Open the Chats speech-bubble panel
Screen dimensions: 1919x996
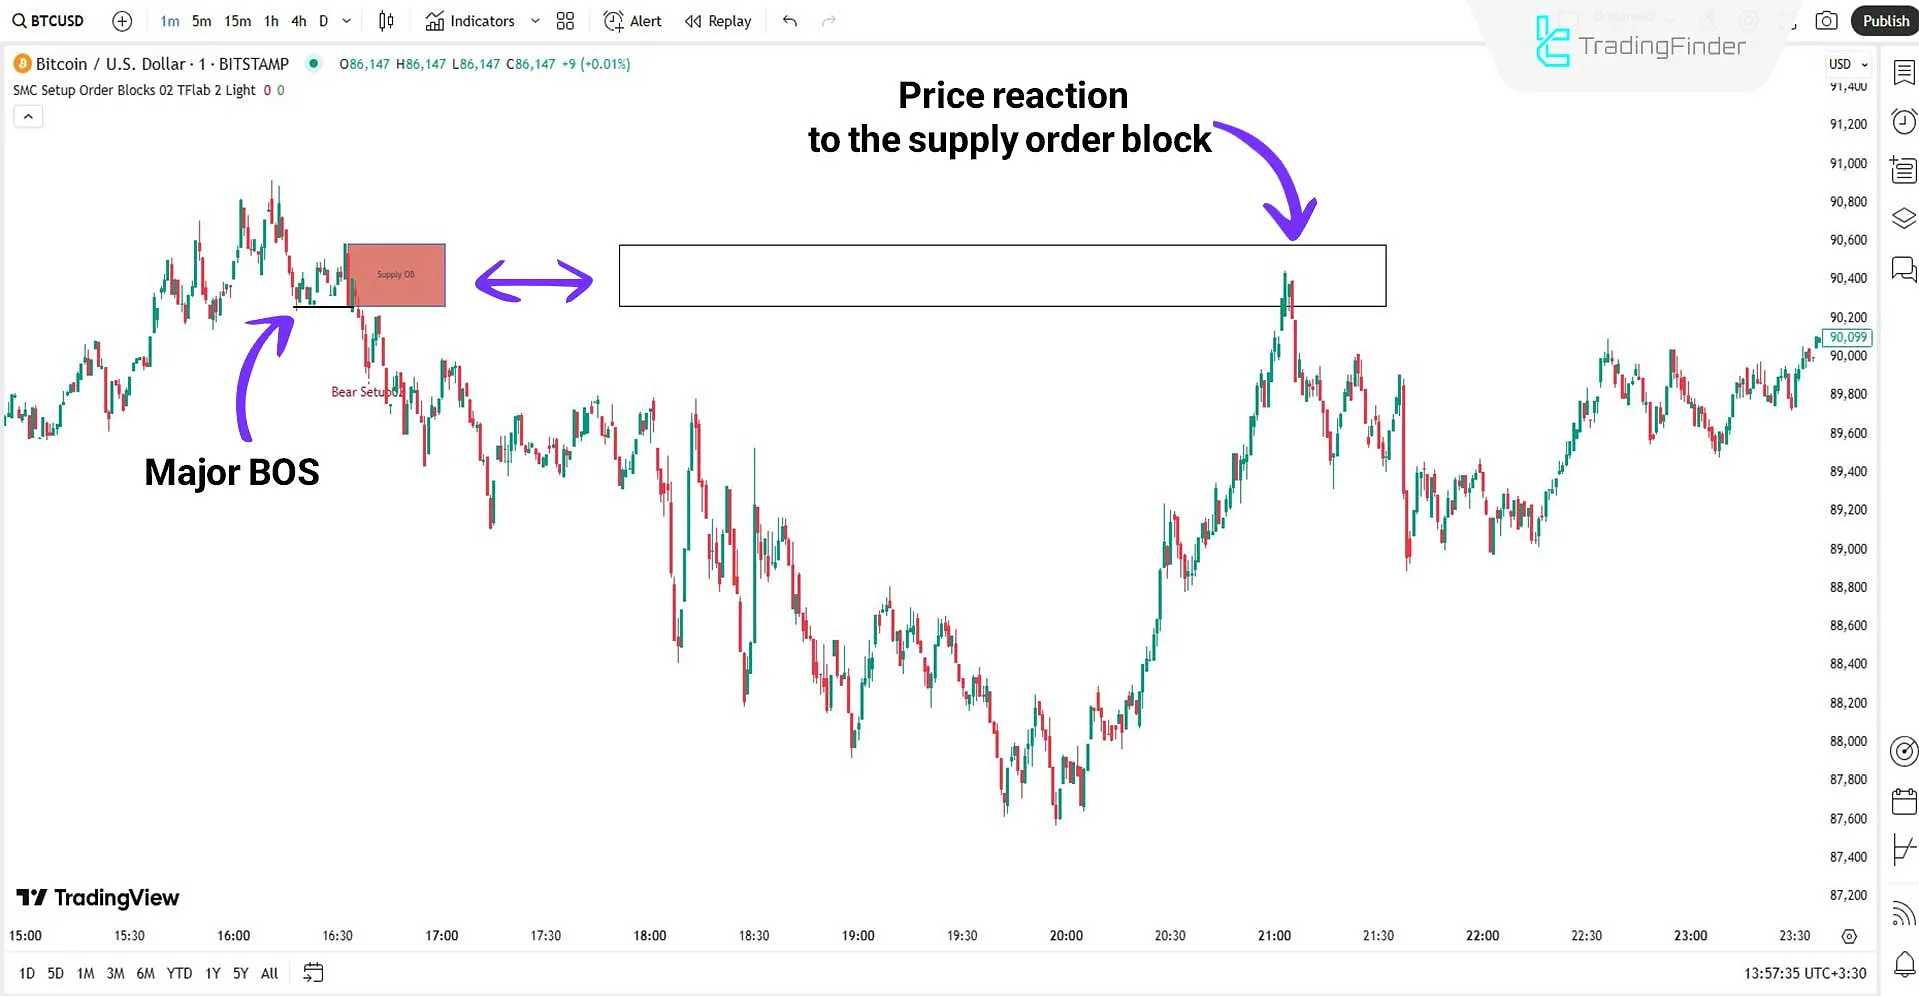pyautogui.click(x=1903, y=269)
